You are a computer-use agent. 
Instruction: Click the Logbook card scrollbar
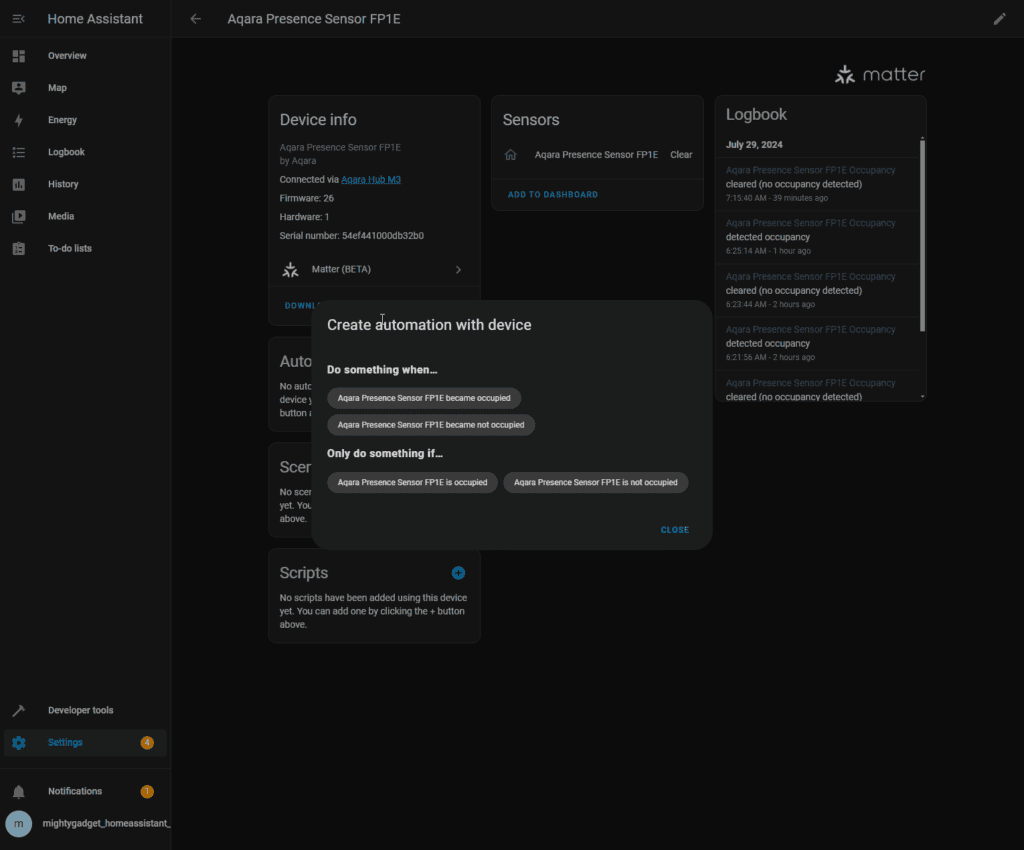[x=922, y=235]
